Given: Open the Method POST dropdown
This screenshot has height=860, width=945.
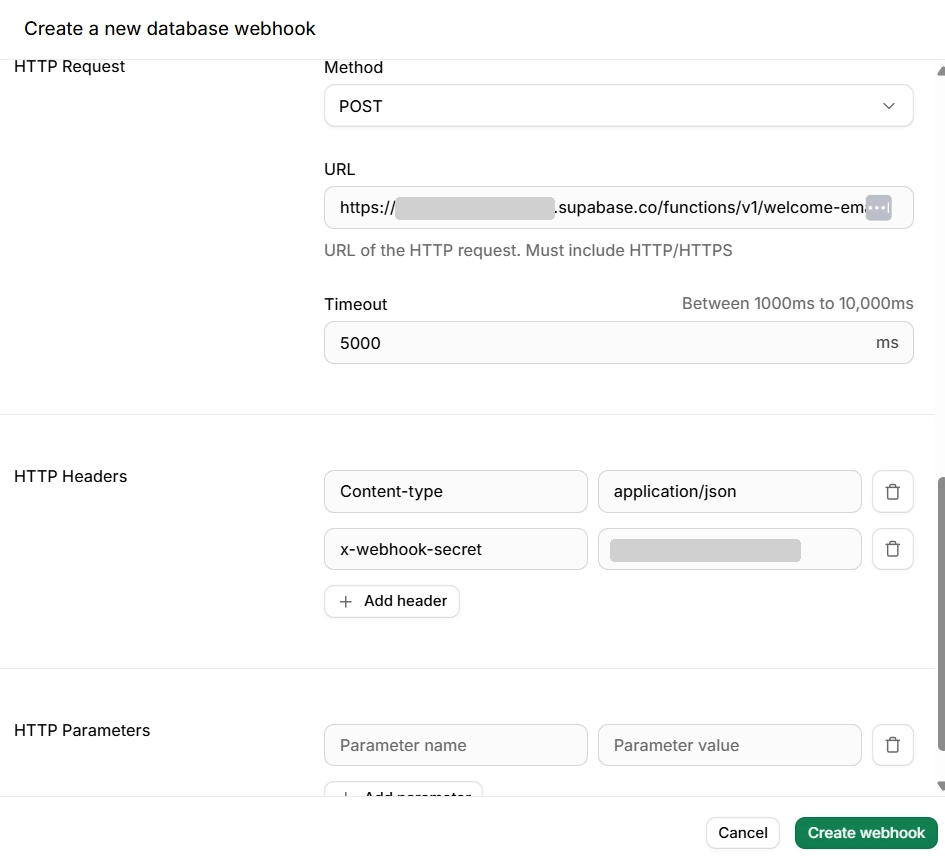Looking at the screenshot, I should pos(618,106).
